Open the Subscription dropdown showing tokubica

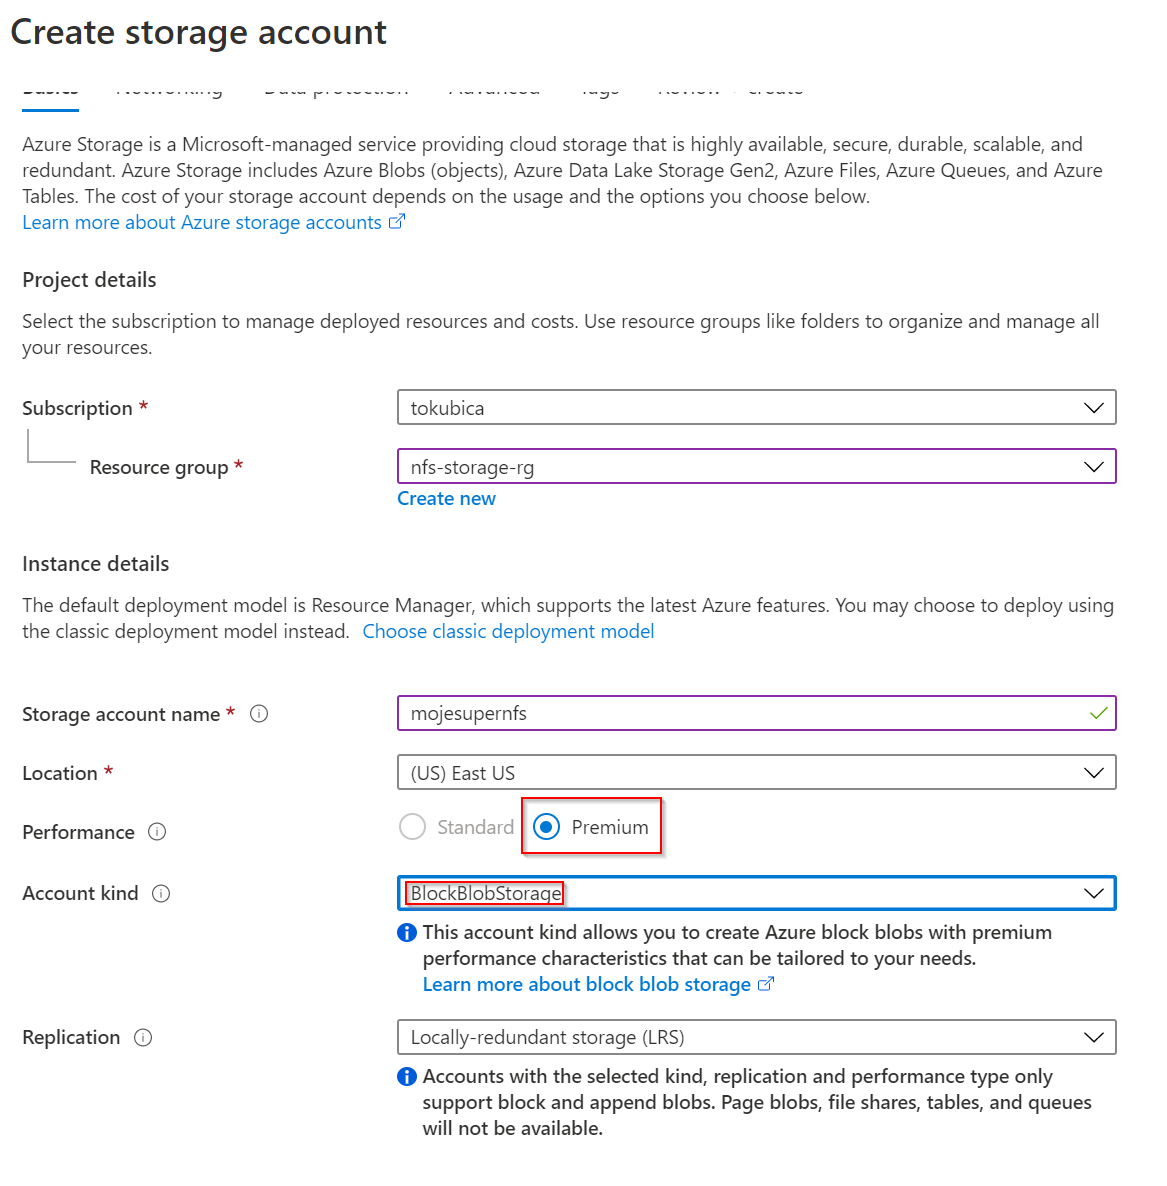756,408
